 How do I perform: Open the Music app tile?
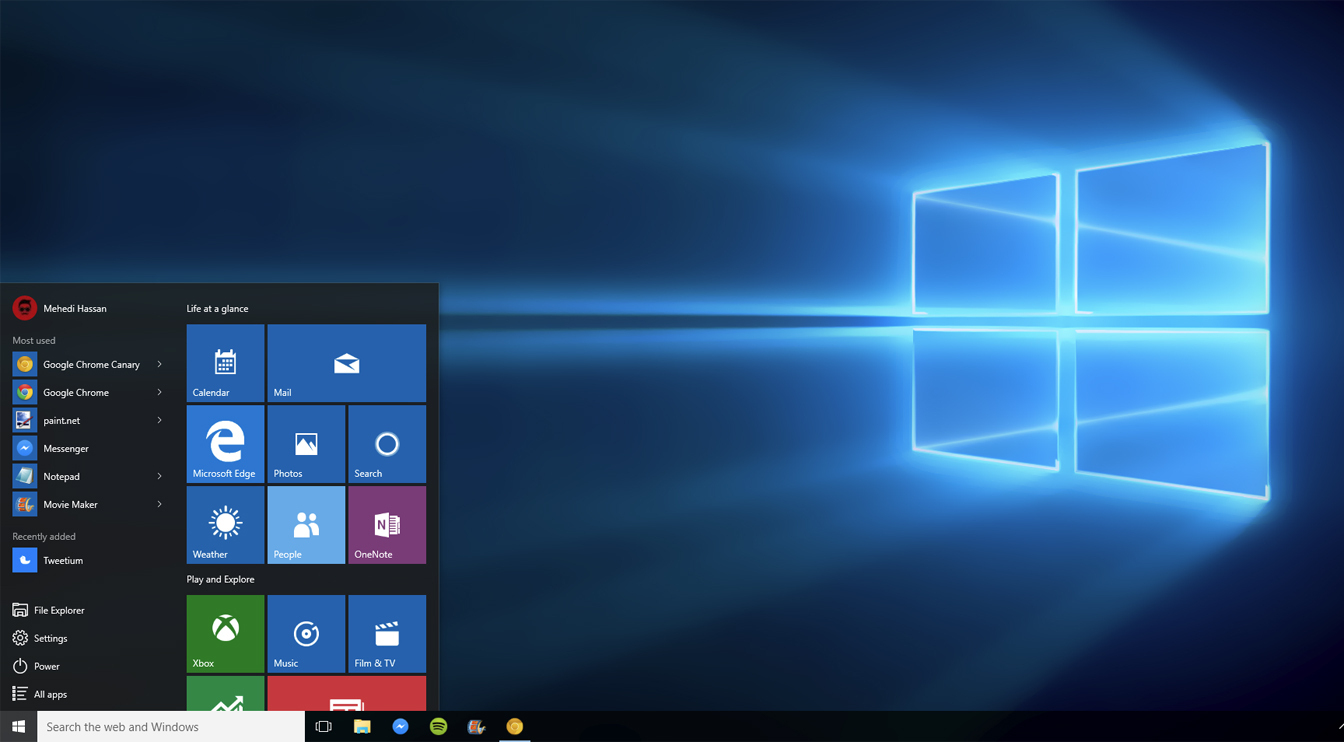(x=306, y=632)
